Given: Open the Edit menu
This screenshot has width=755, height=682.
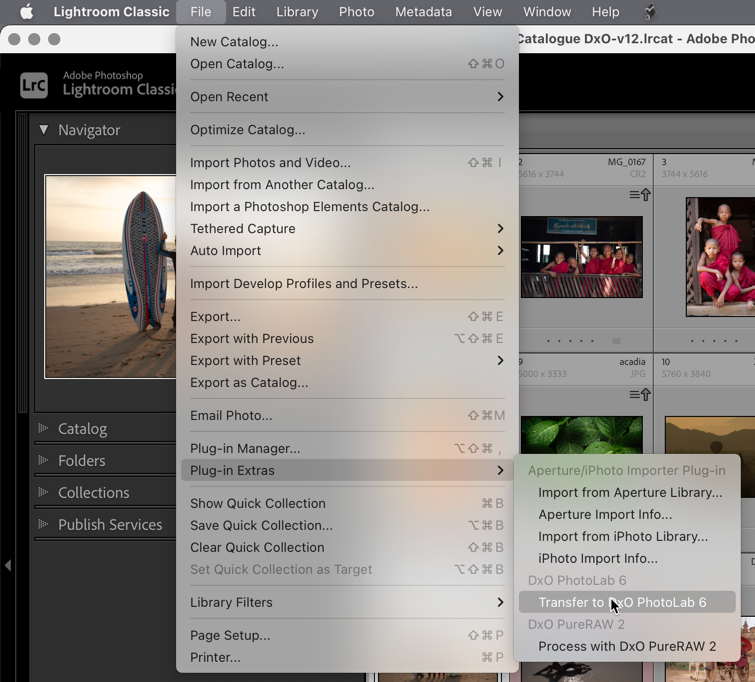Looking at the screenshot, I should (244, 12).
